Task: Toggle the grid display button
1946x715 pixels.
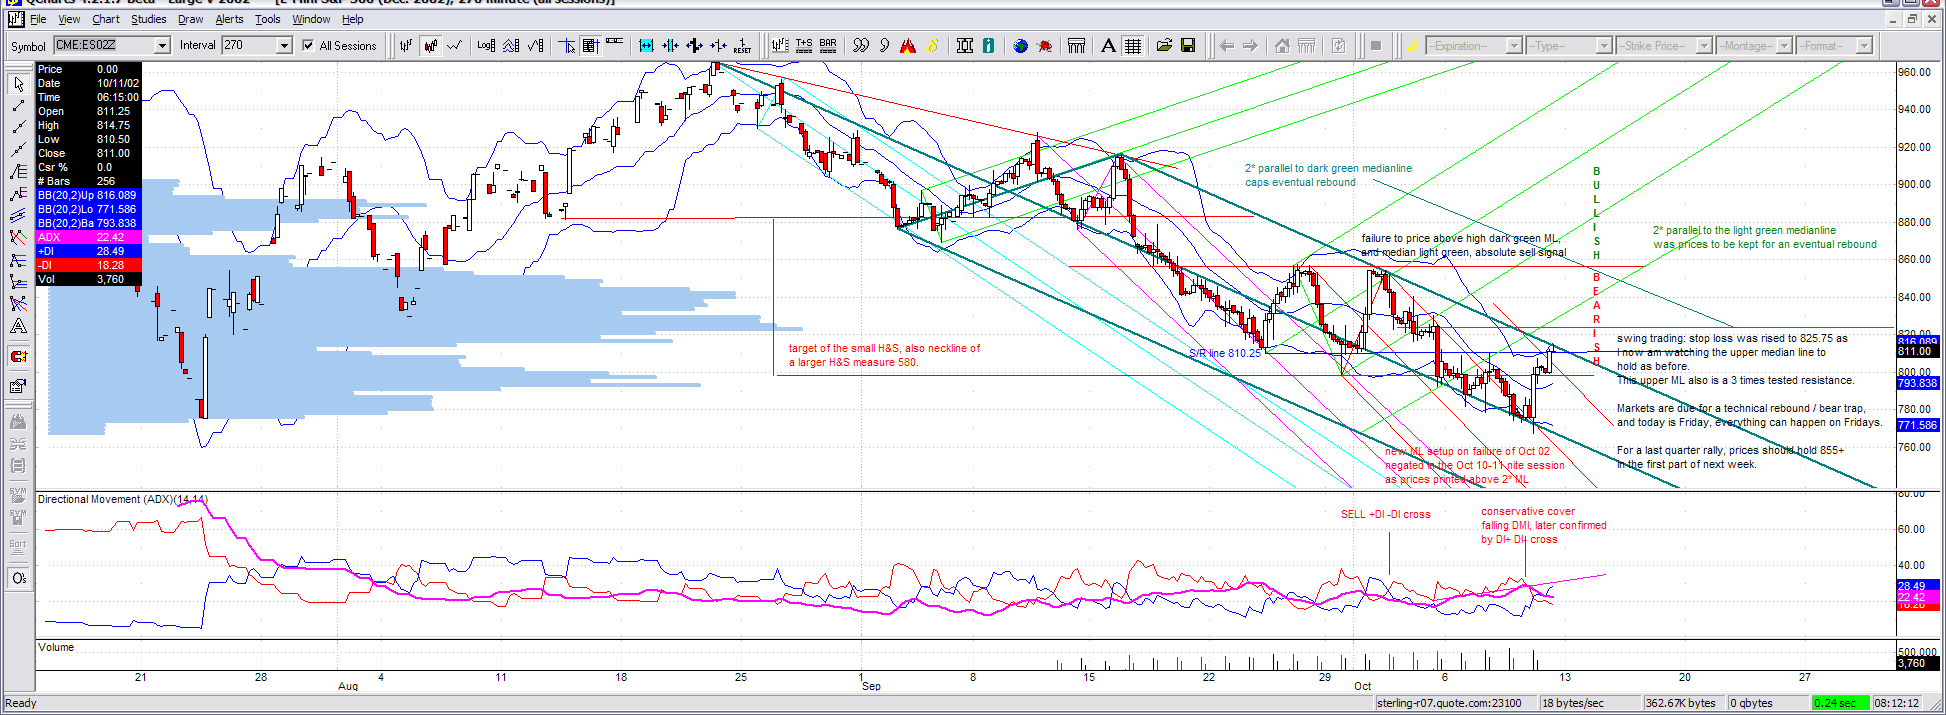Action: (1133, 46)
